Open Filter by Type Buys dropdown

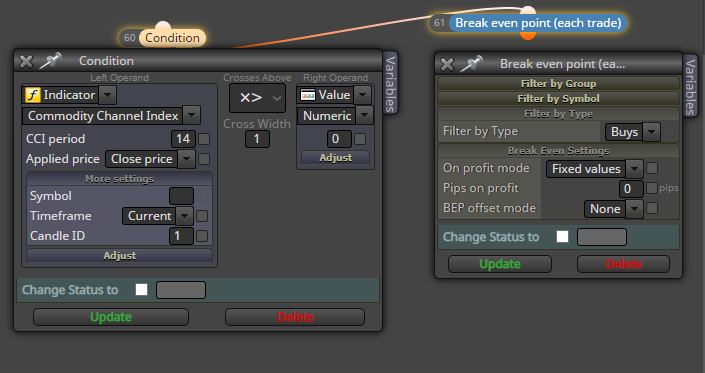coord(651,132)
